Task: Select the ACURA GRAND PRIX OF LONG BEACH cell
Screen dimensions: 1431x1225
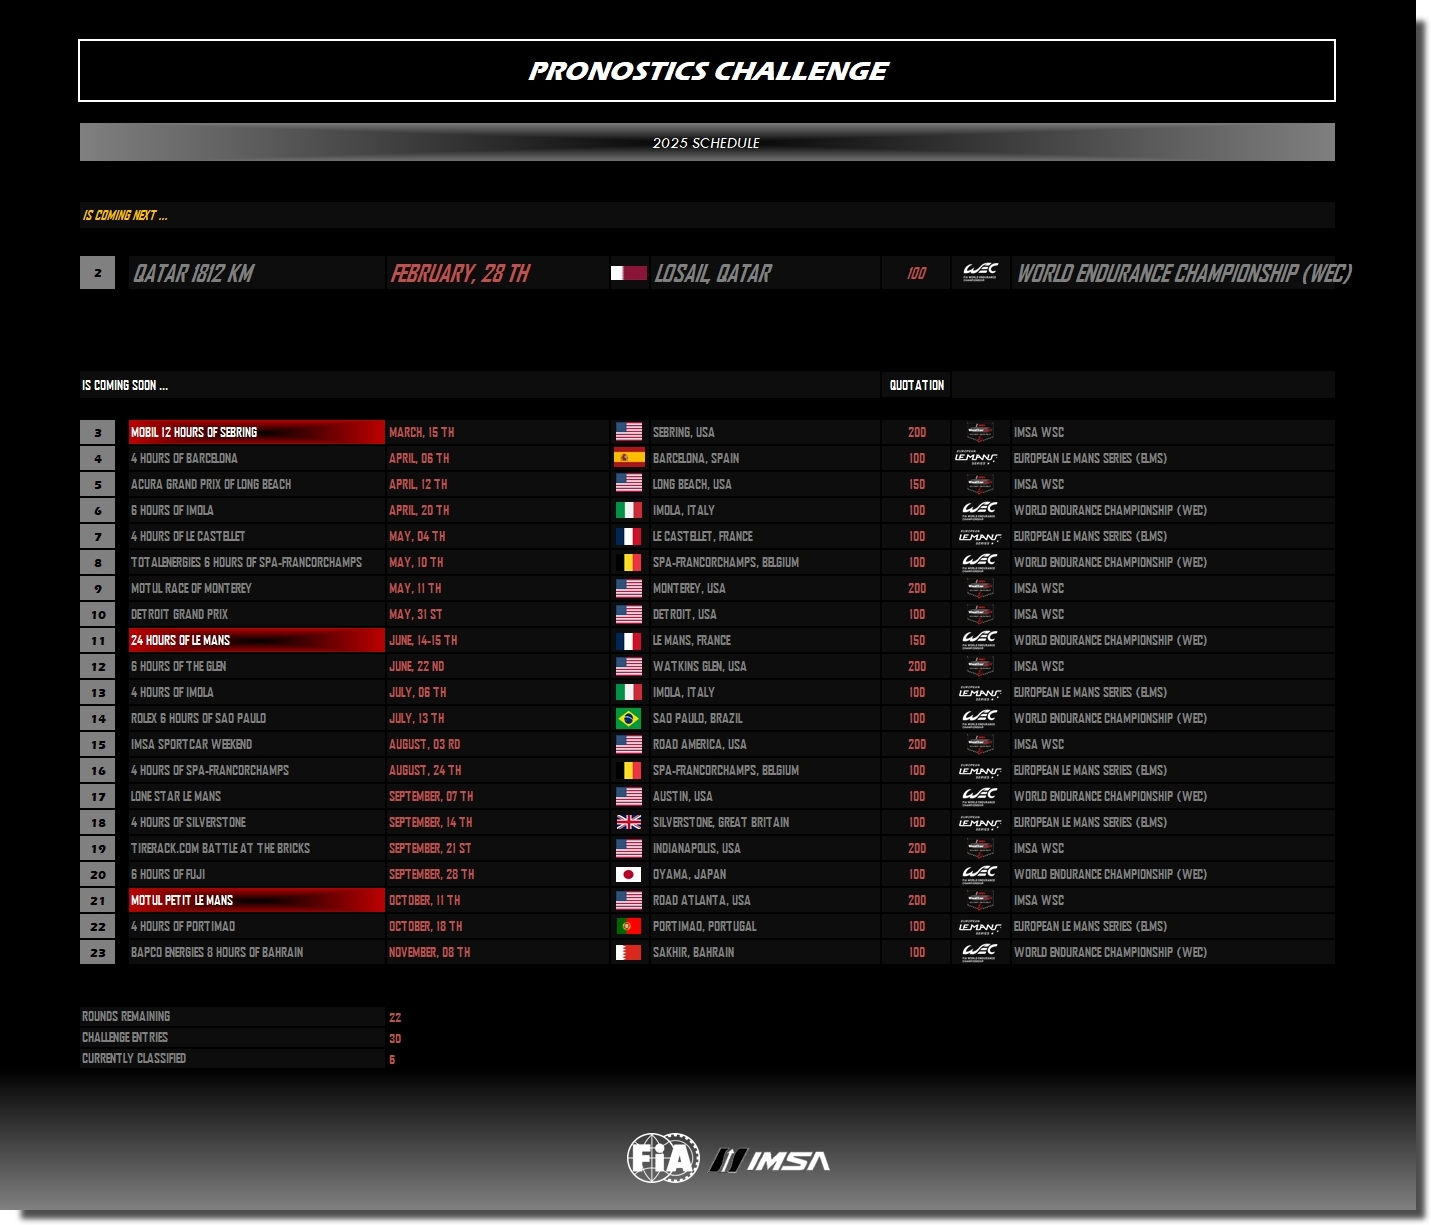Action: coord(257,484)
